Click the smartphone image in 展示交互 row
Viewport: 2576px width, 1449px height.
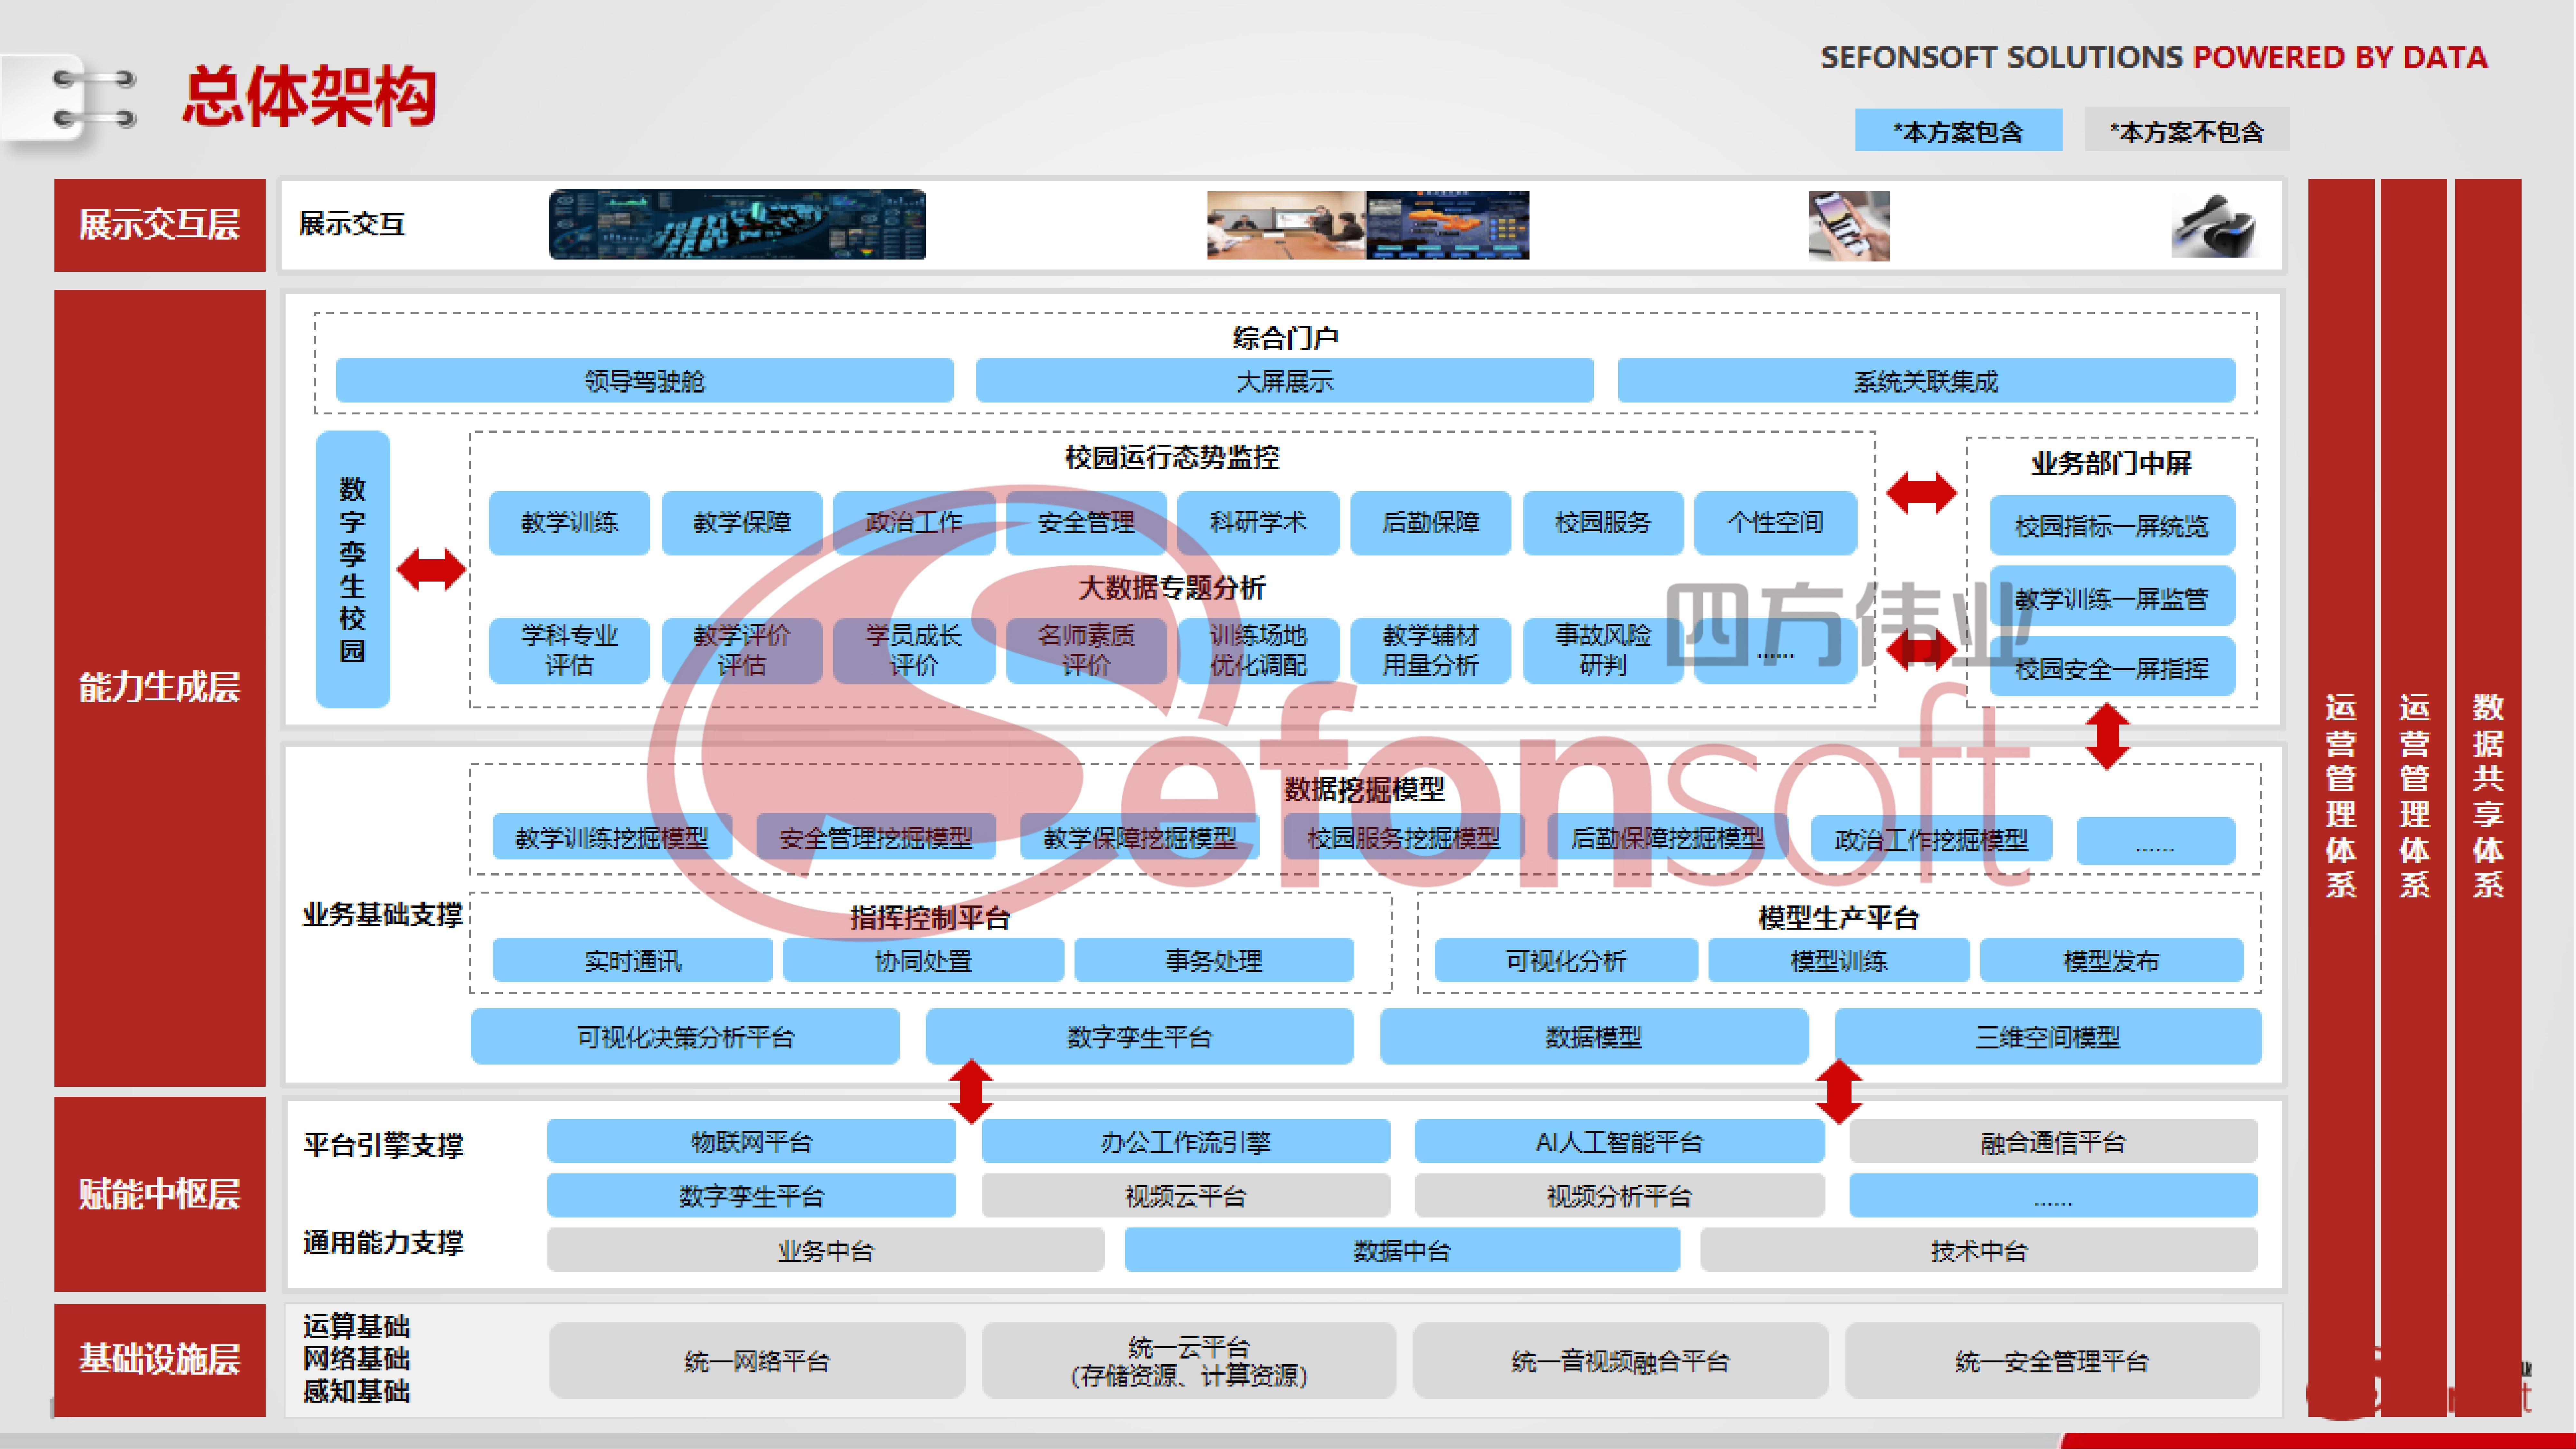pyautogui.click(x=1849, y=226)
